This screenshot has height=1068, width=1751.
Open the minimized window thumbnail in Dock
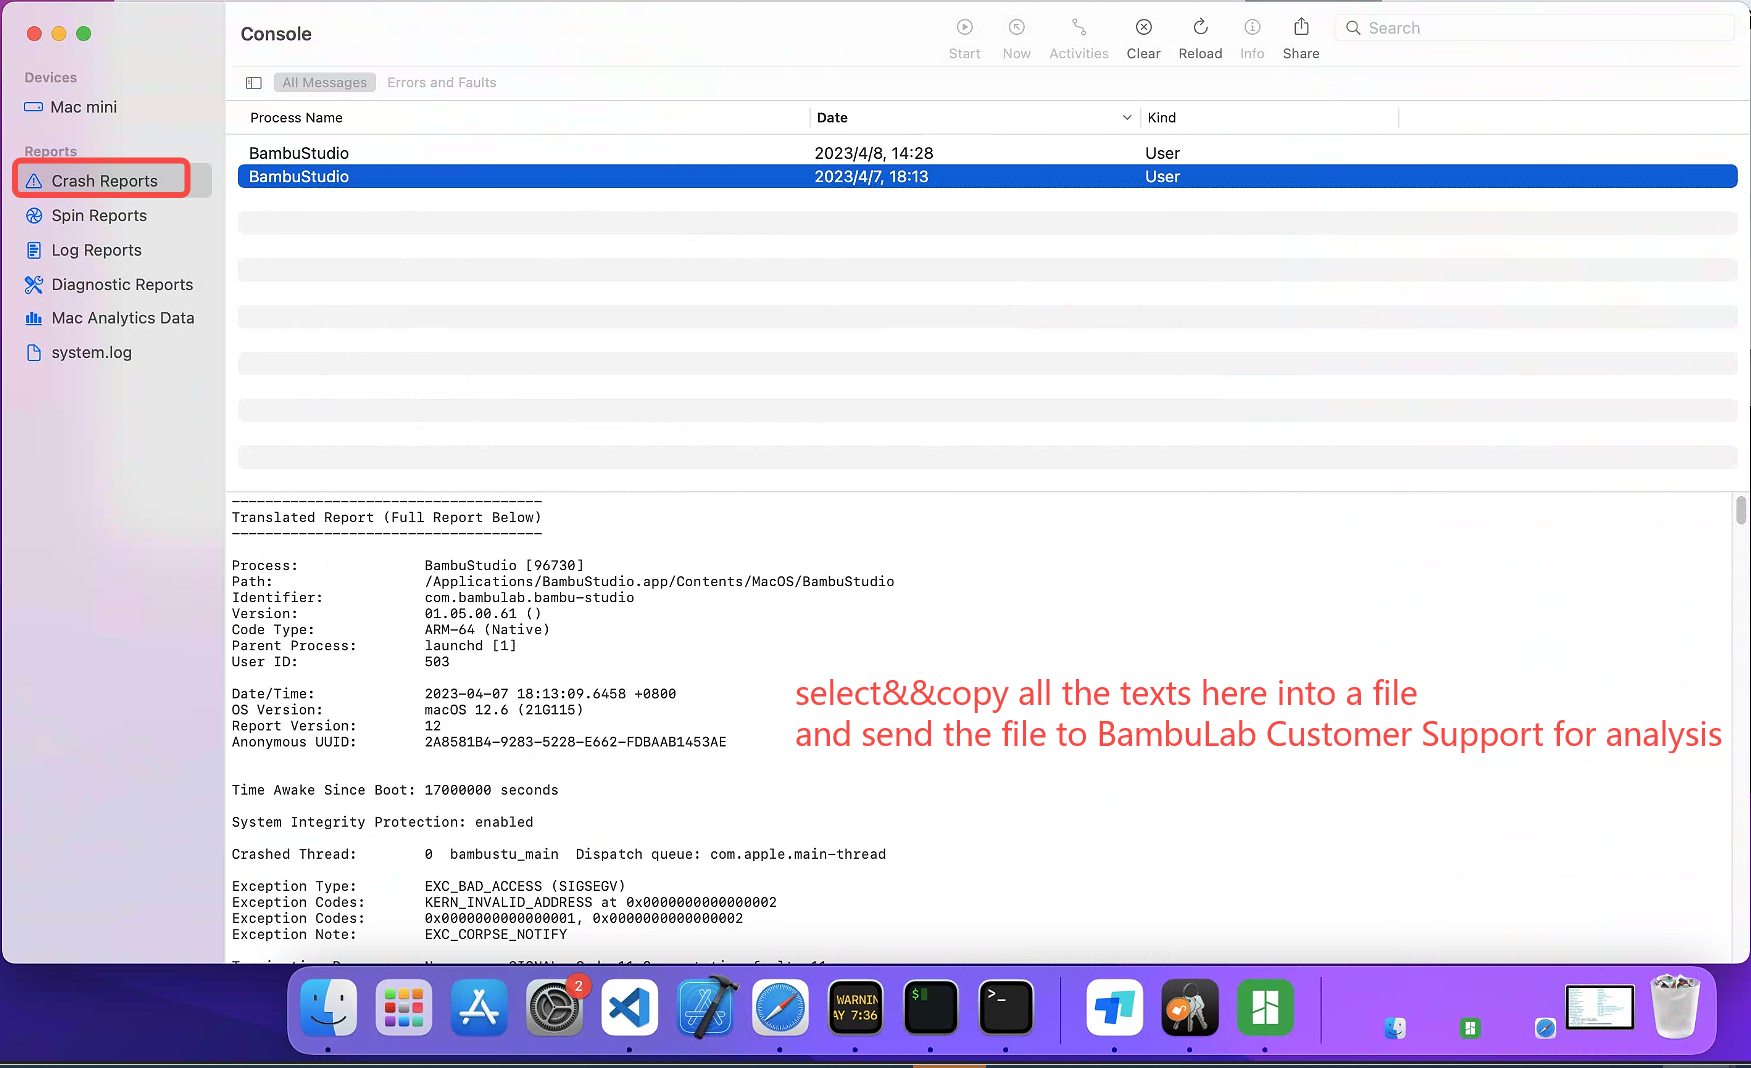point(1600,1008)
